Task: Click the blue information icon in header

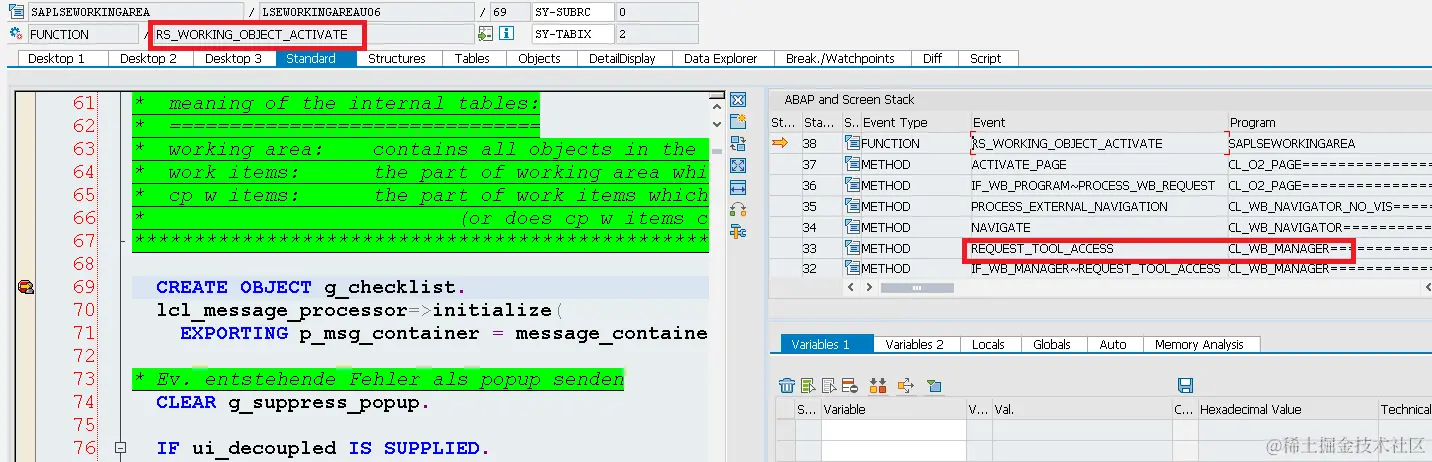Action: click(x=506, y=34)
